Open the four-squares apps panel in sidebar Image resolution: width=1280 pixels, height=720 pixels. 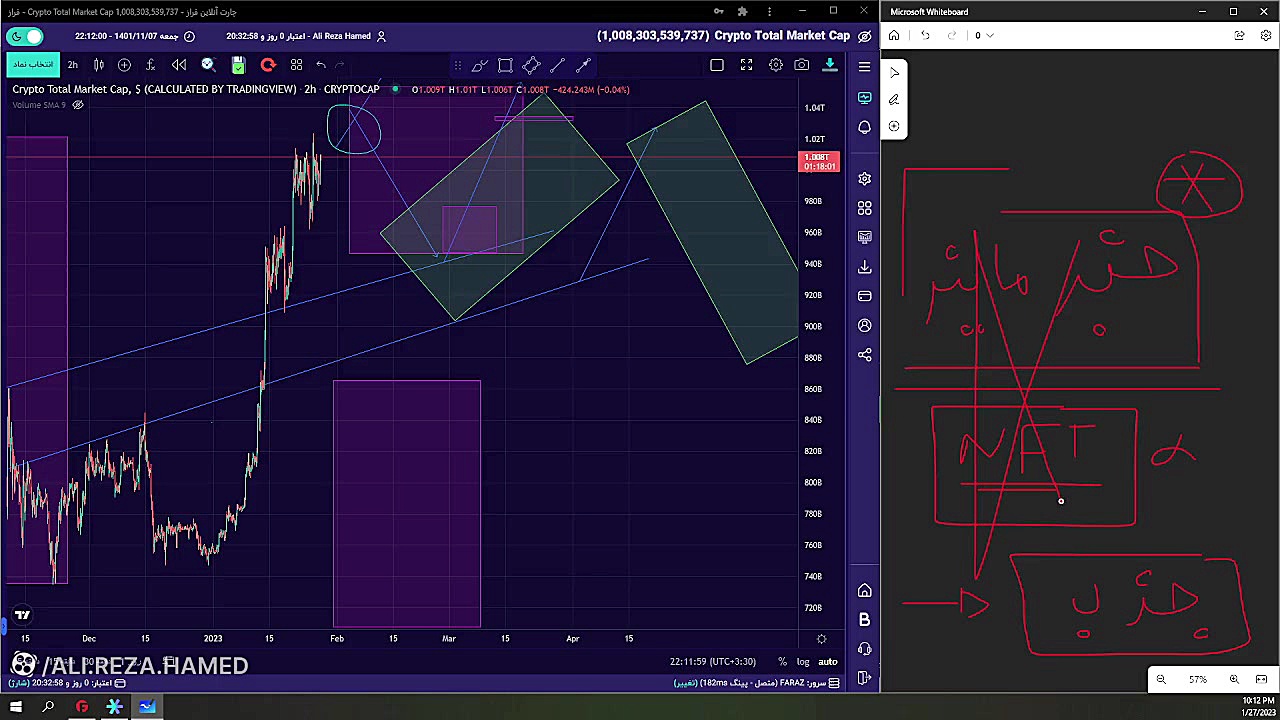(864, 208)
